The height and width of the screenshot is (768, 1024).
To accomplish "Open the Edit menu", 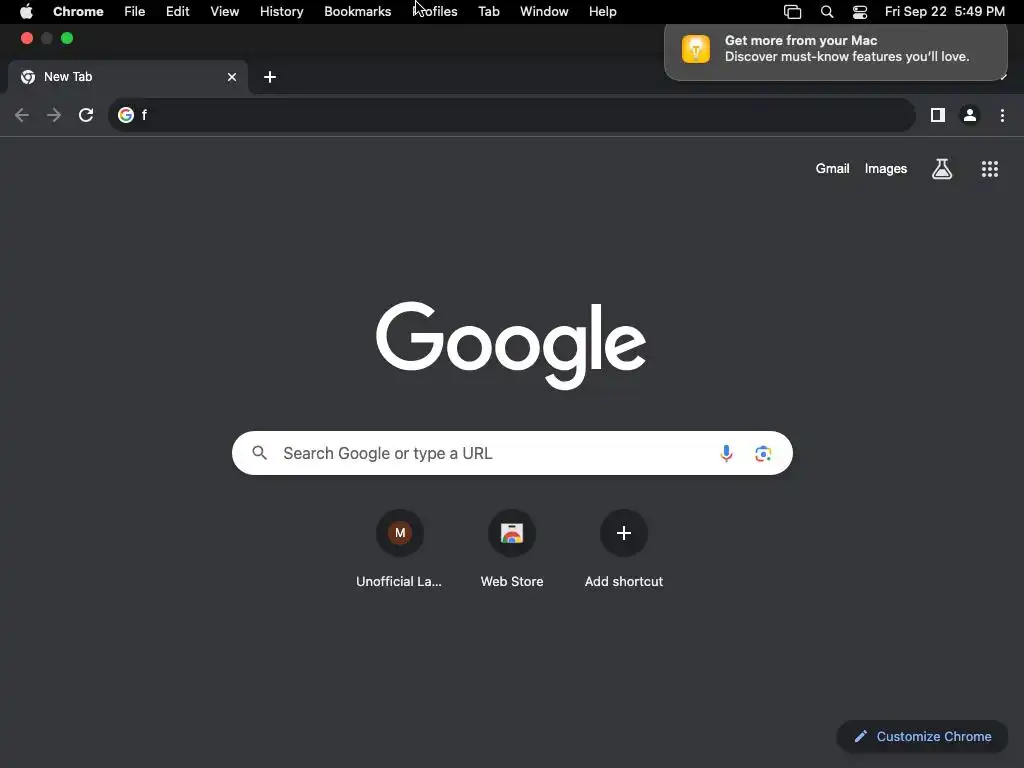I will click(x=178, y=12).
